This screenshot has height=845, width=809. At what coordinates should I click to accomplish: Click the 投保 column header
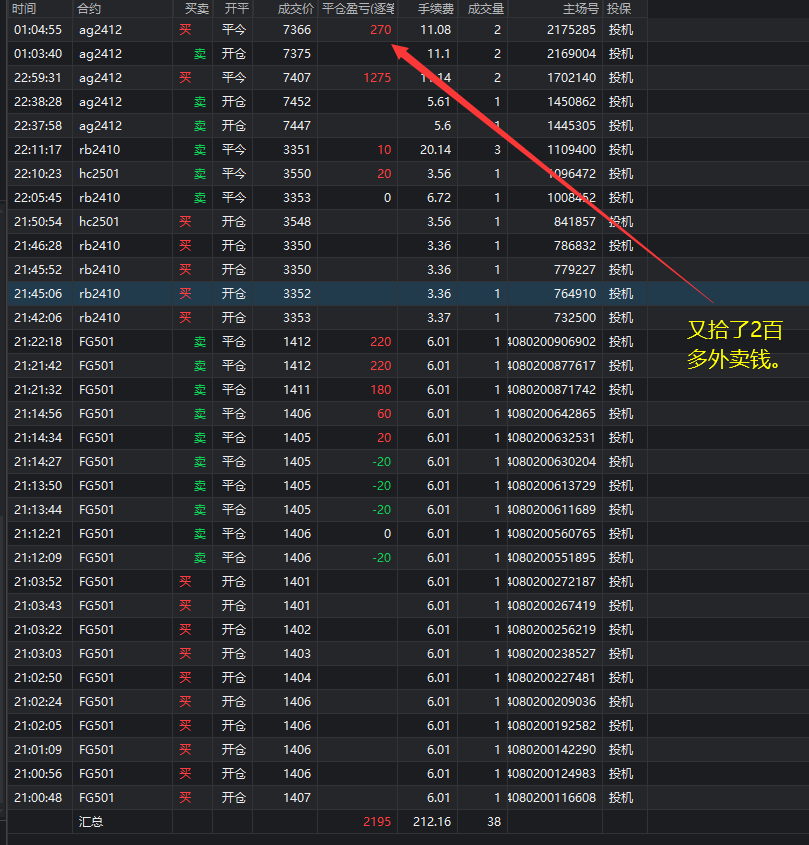tap(619, 8)
